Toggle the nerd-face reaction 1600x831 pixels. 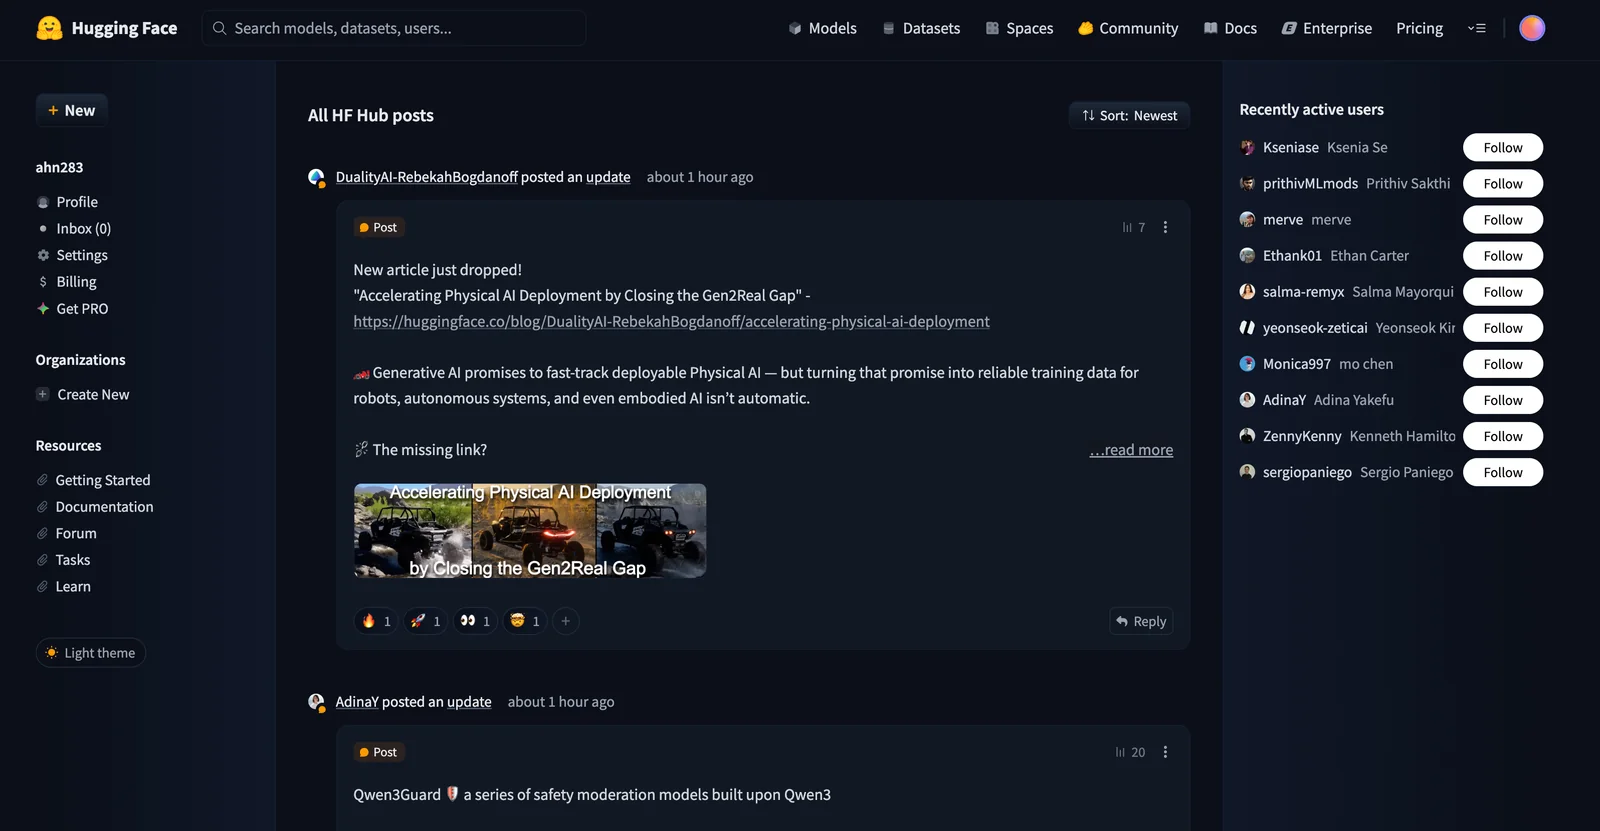pyautogui.click(x=525, y=621)
